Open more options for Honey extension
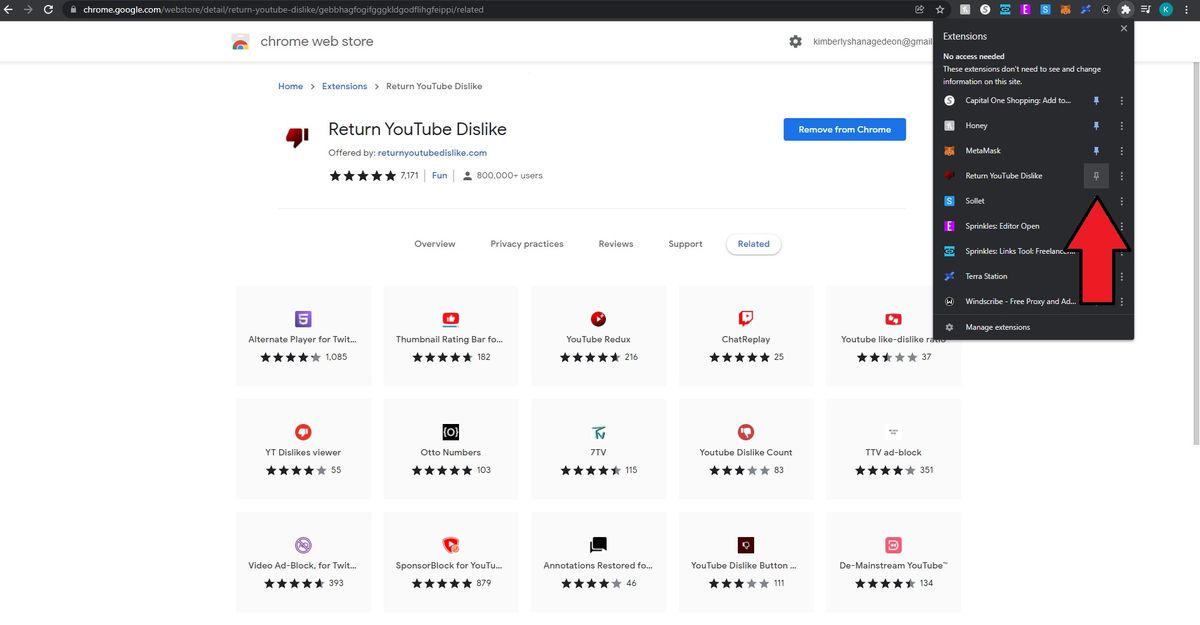 click(1121, 125)
